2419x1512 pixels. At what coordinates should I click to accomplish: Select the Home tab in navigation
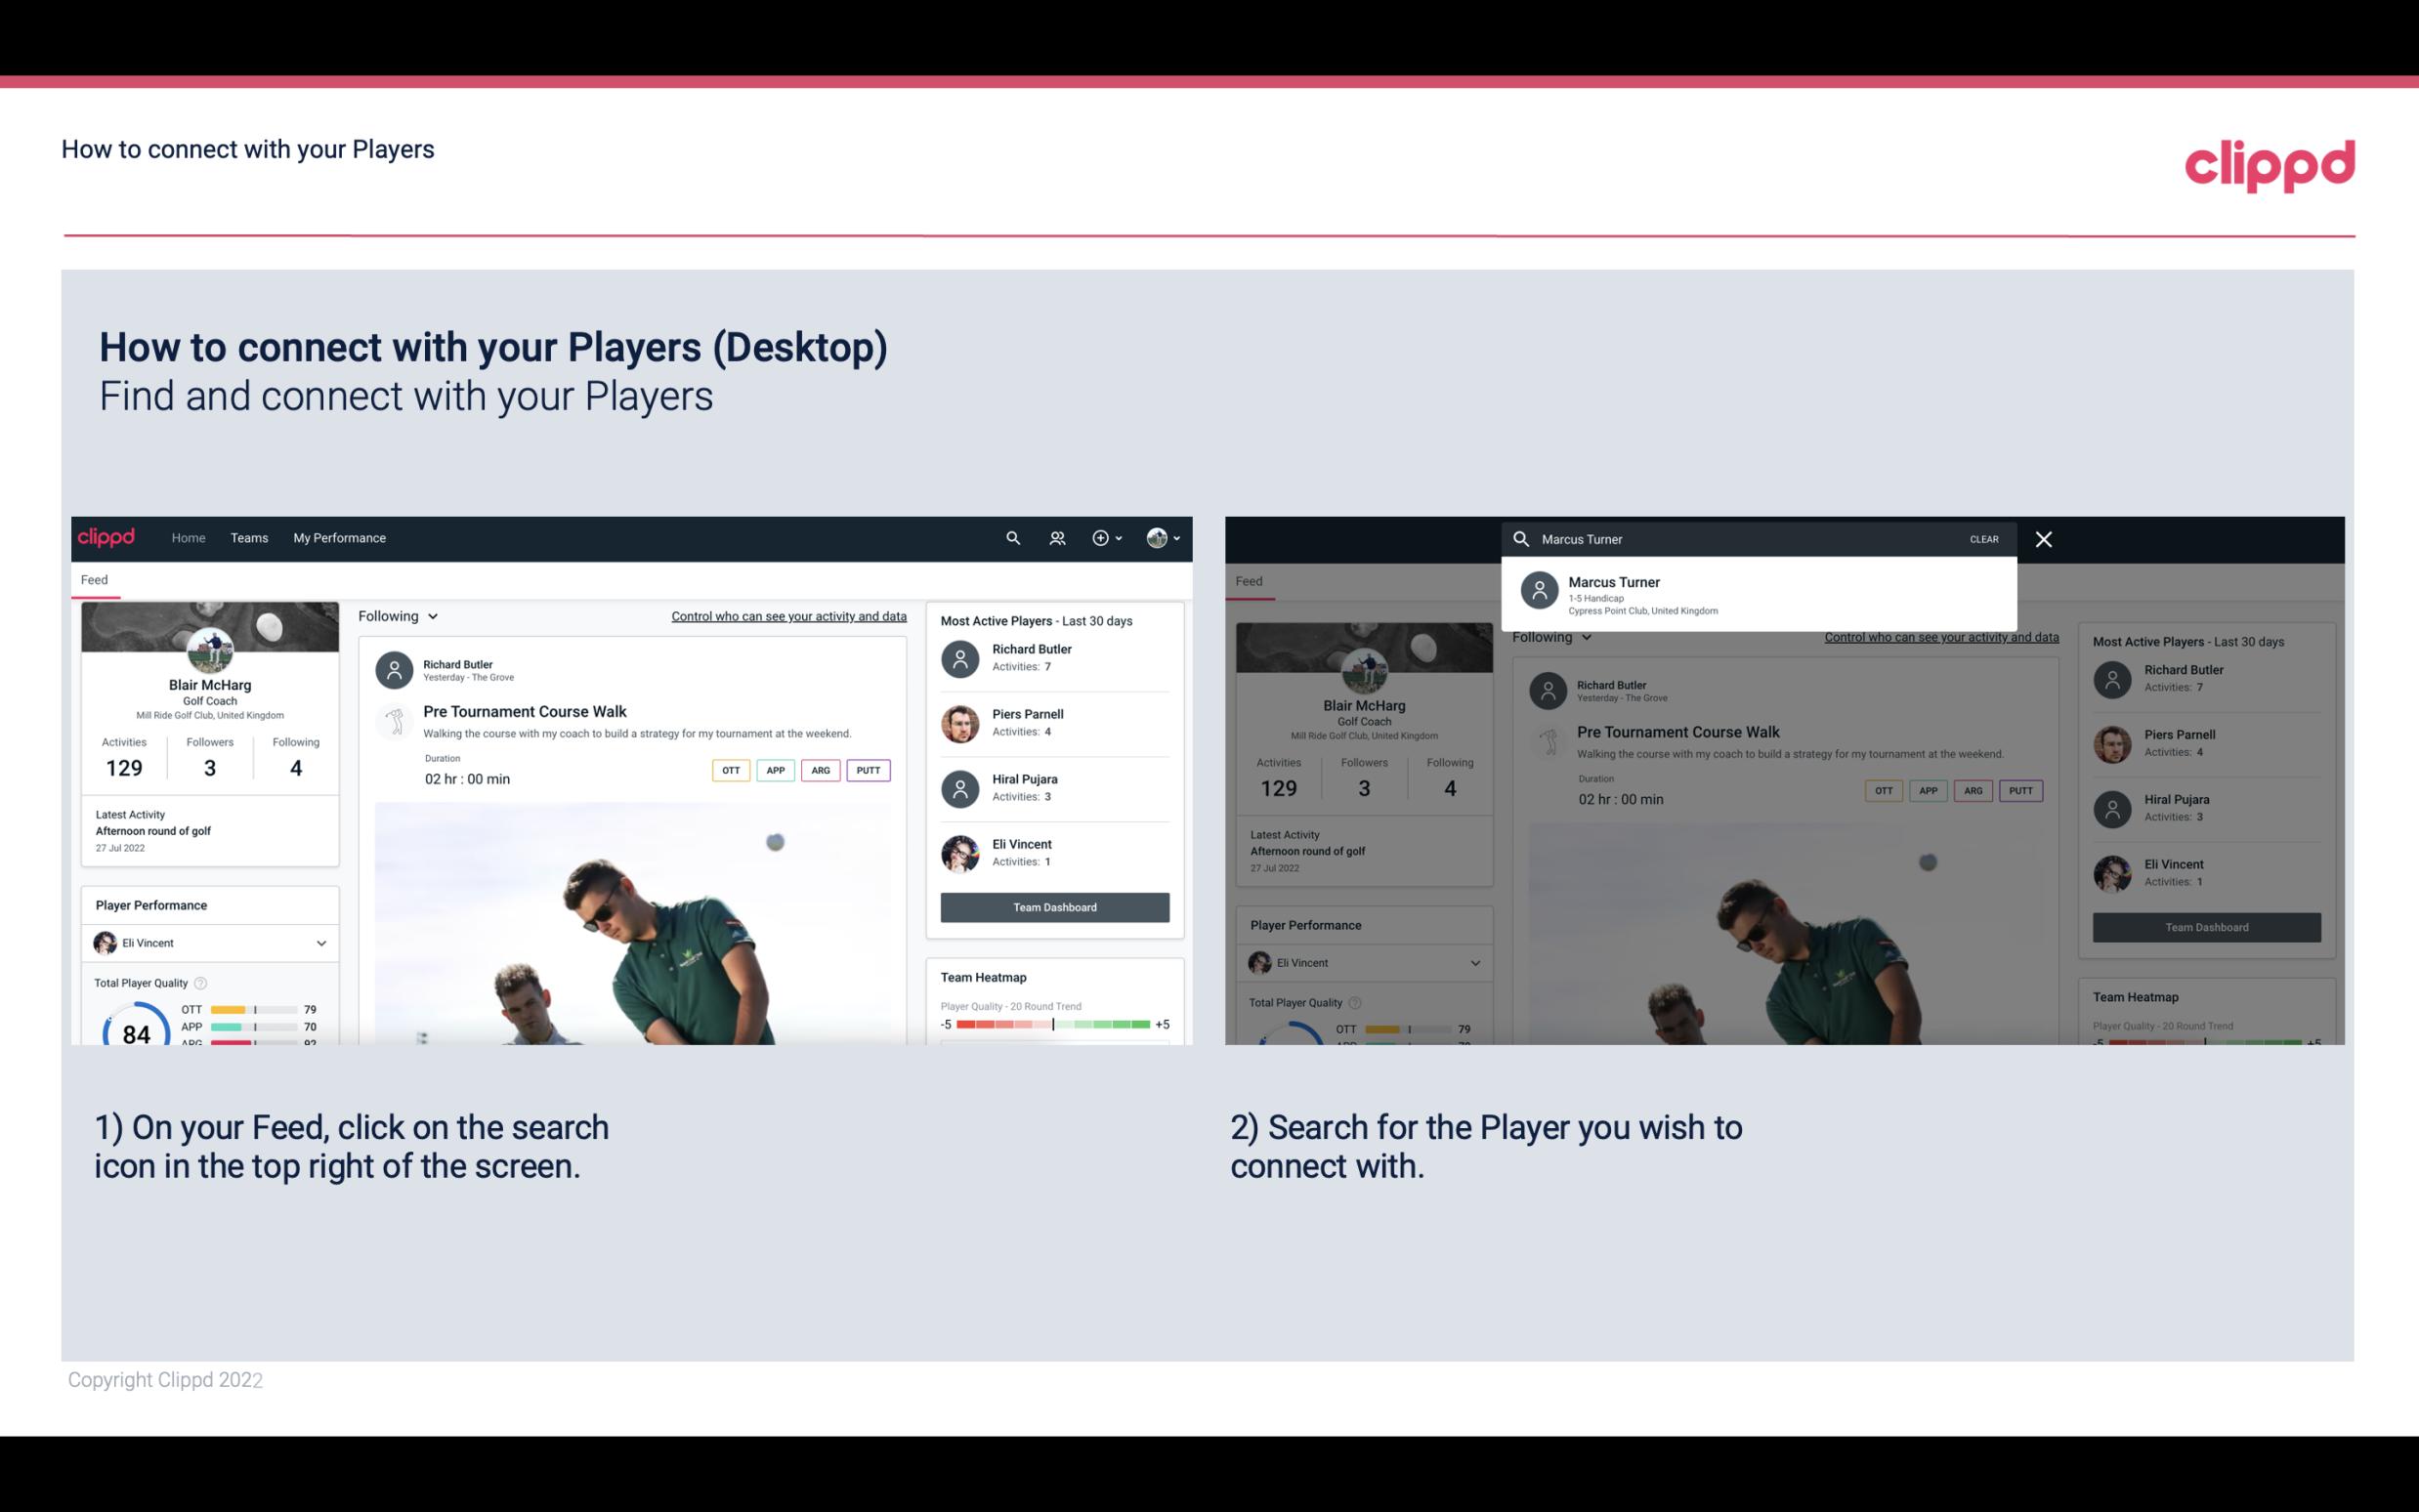187,536
